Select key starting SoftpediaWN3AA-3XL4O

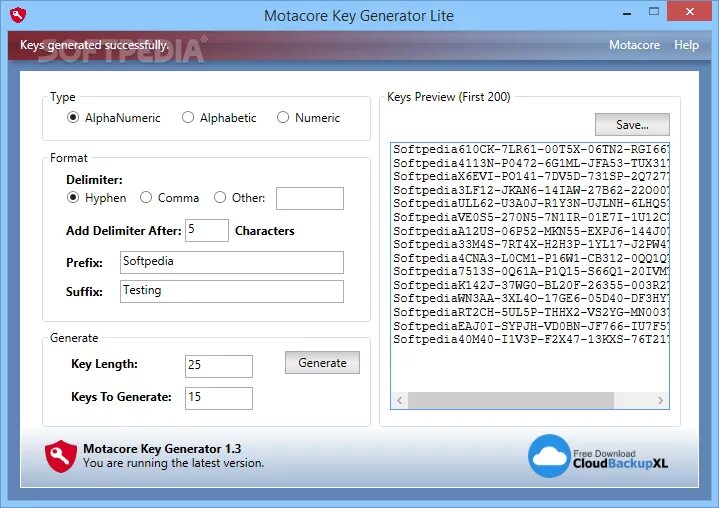tap(531, 298)
